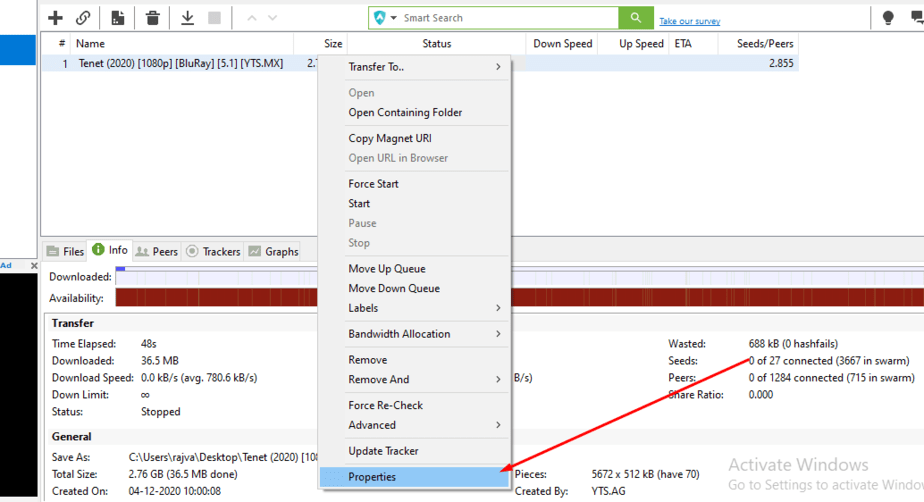
Task: Open search provider dropdown next to shield
Action: [394, 18]
